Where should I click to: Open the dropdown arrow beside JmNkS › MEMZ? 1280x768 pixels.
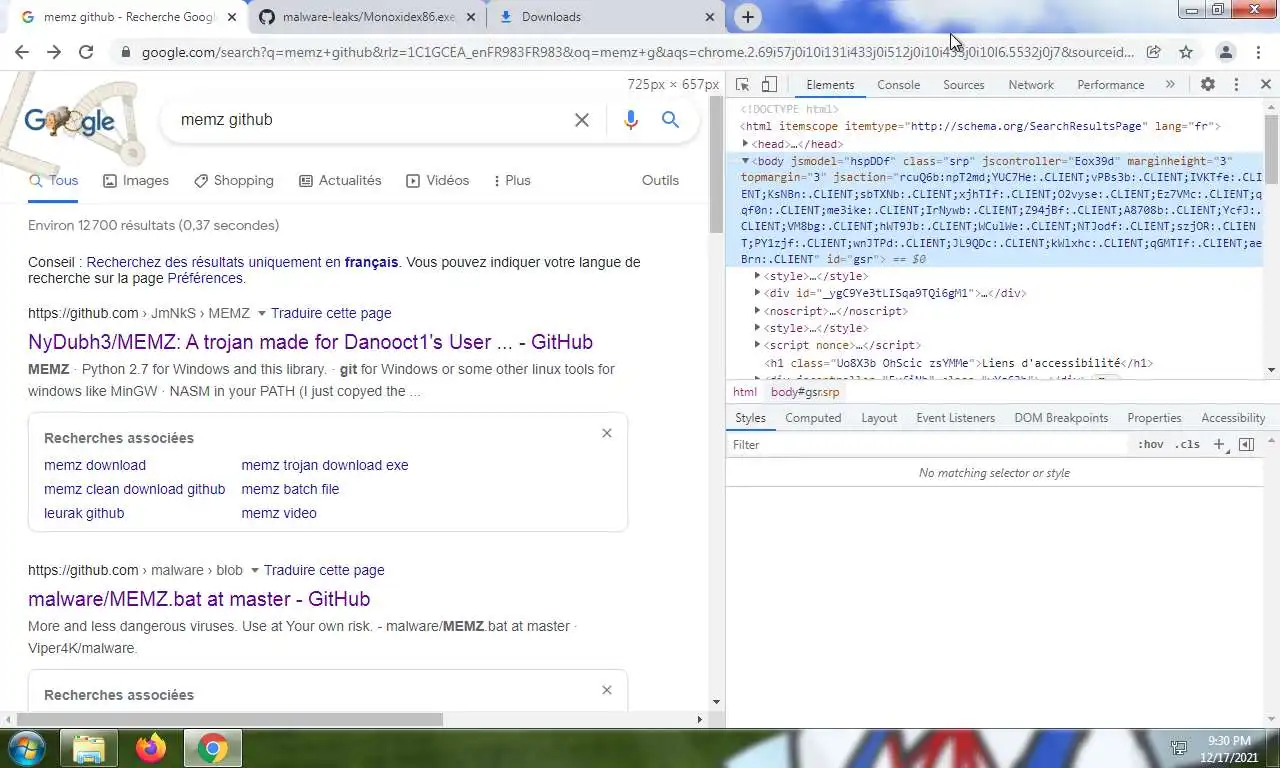pyautogui.click(x=262, y=314)
